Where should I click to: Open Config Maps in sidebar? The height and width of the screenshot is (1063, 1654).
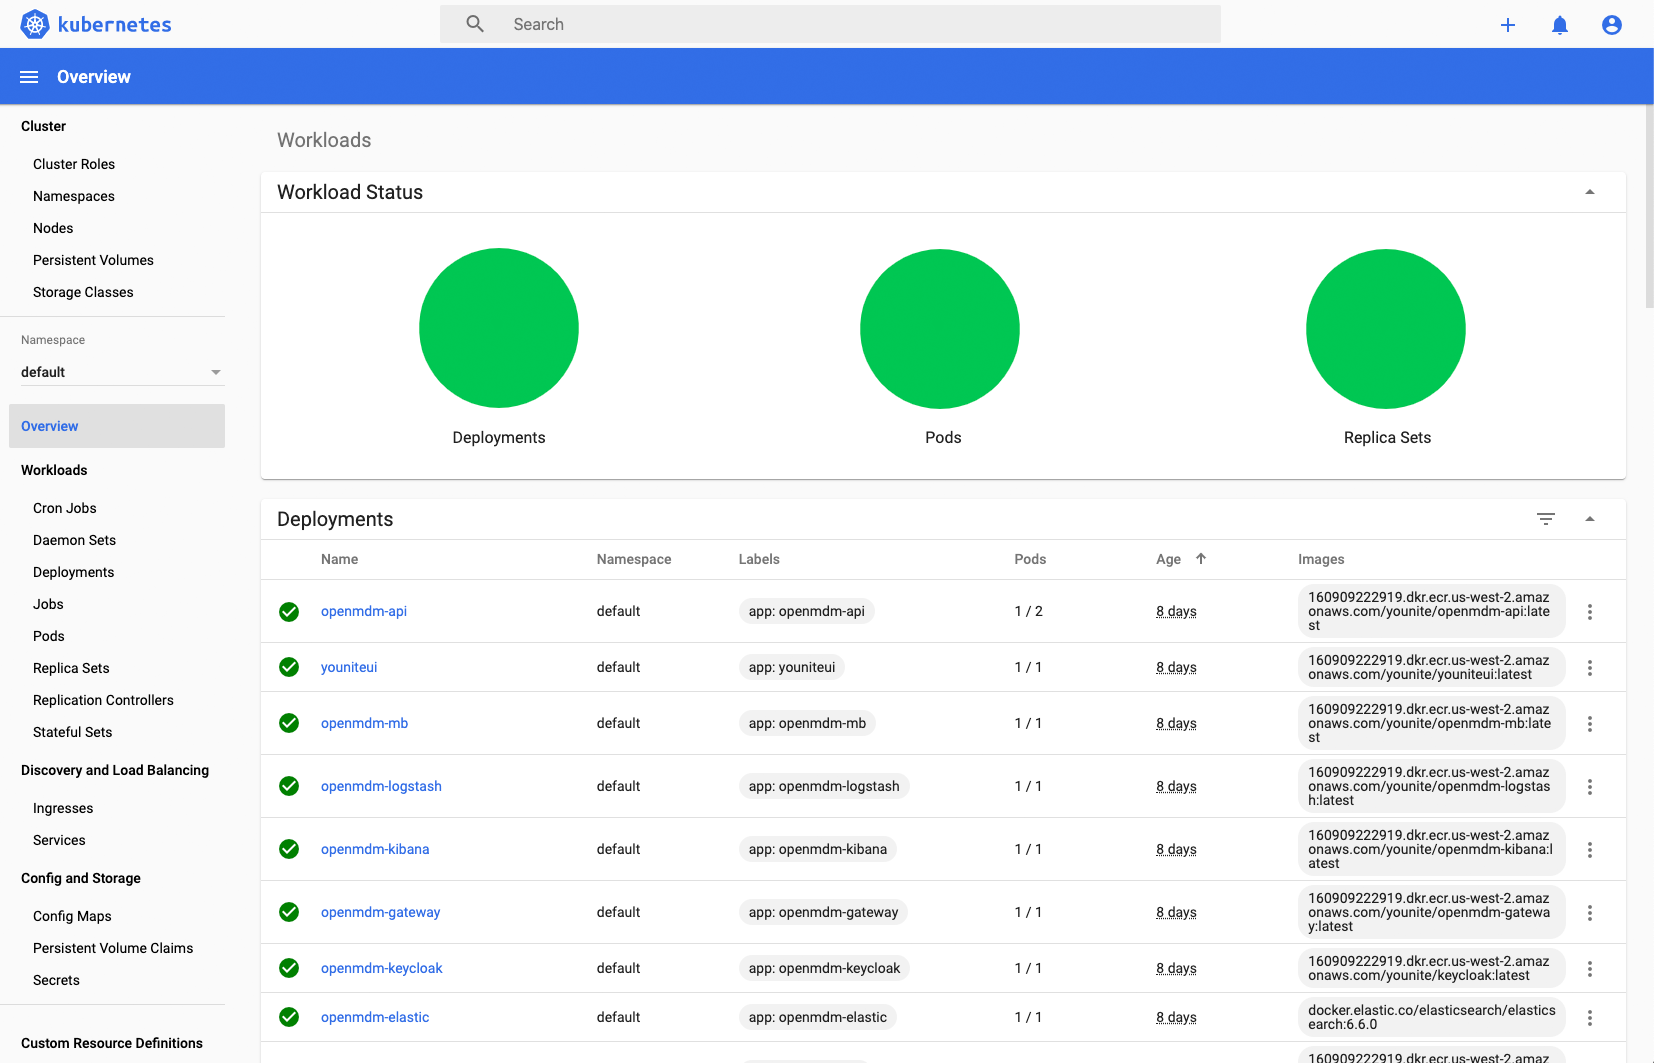coord(72,916)
